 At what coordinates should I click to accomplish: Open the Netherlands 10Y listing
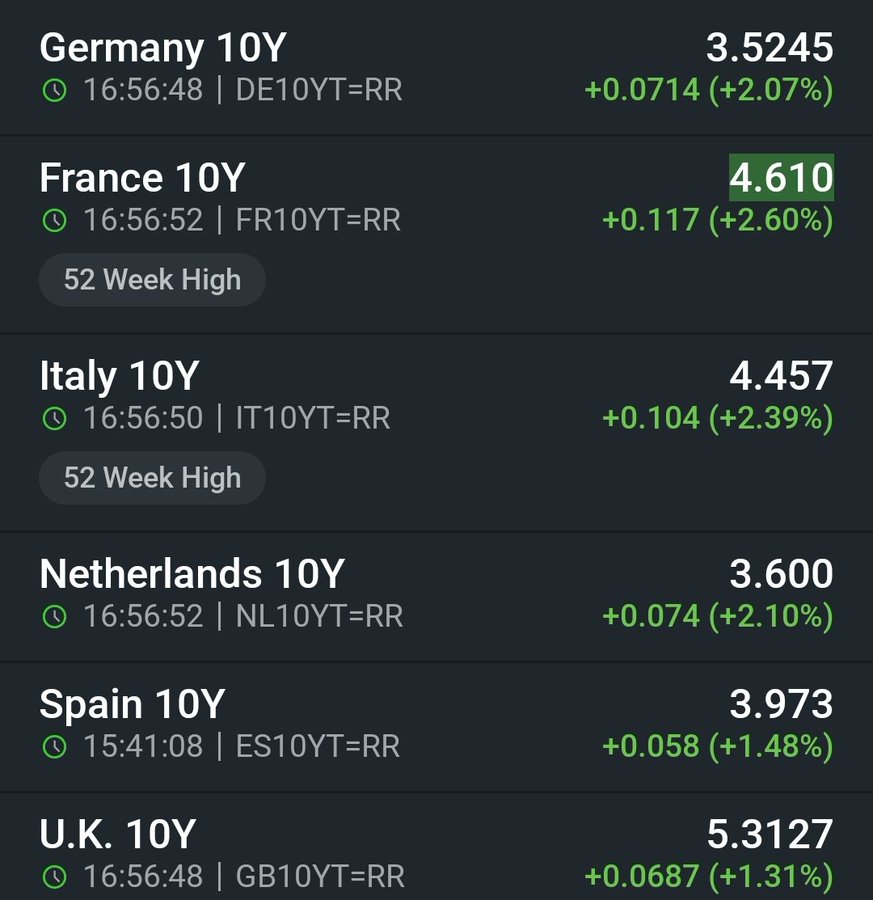point(436,598)
